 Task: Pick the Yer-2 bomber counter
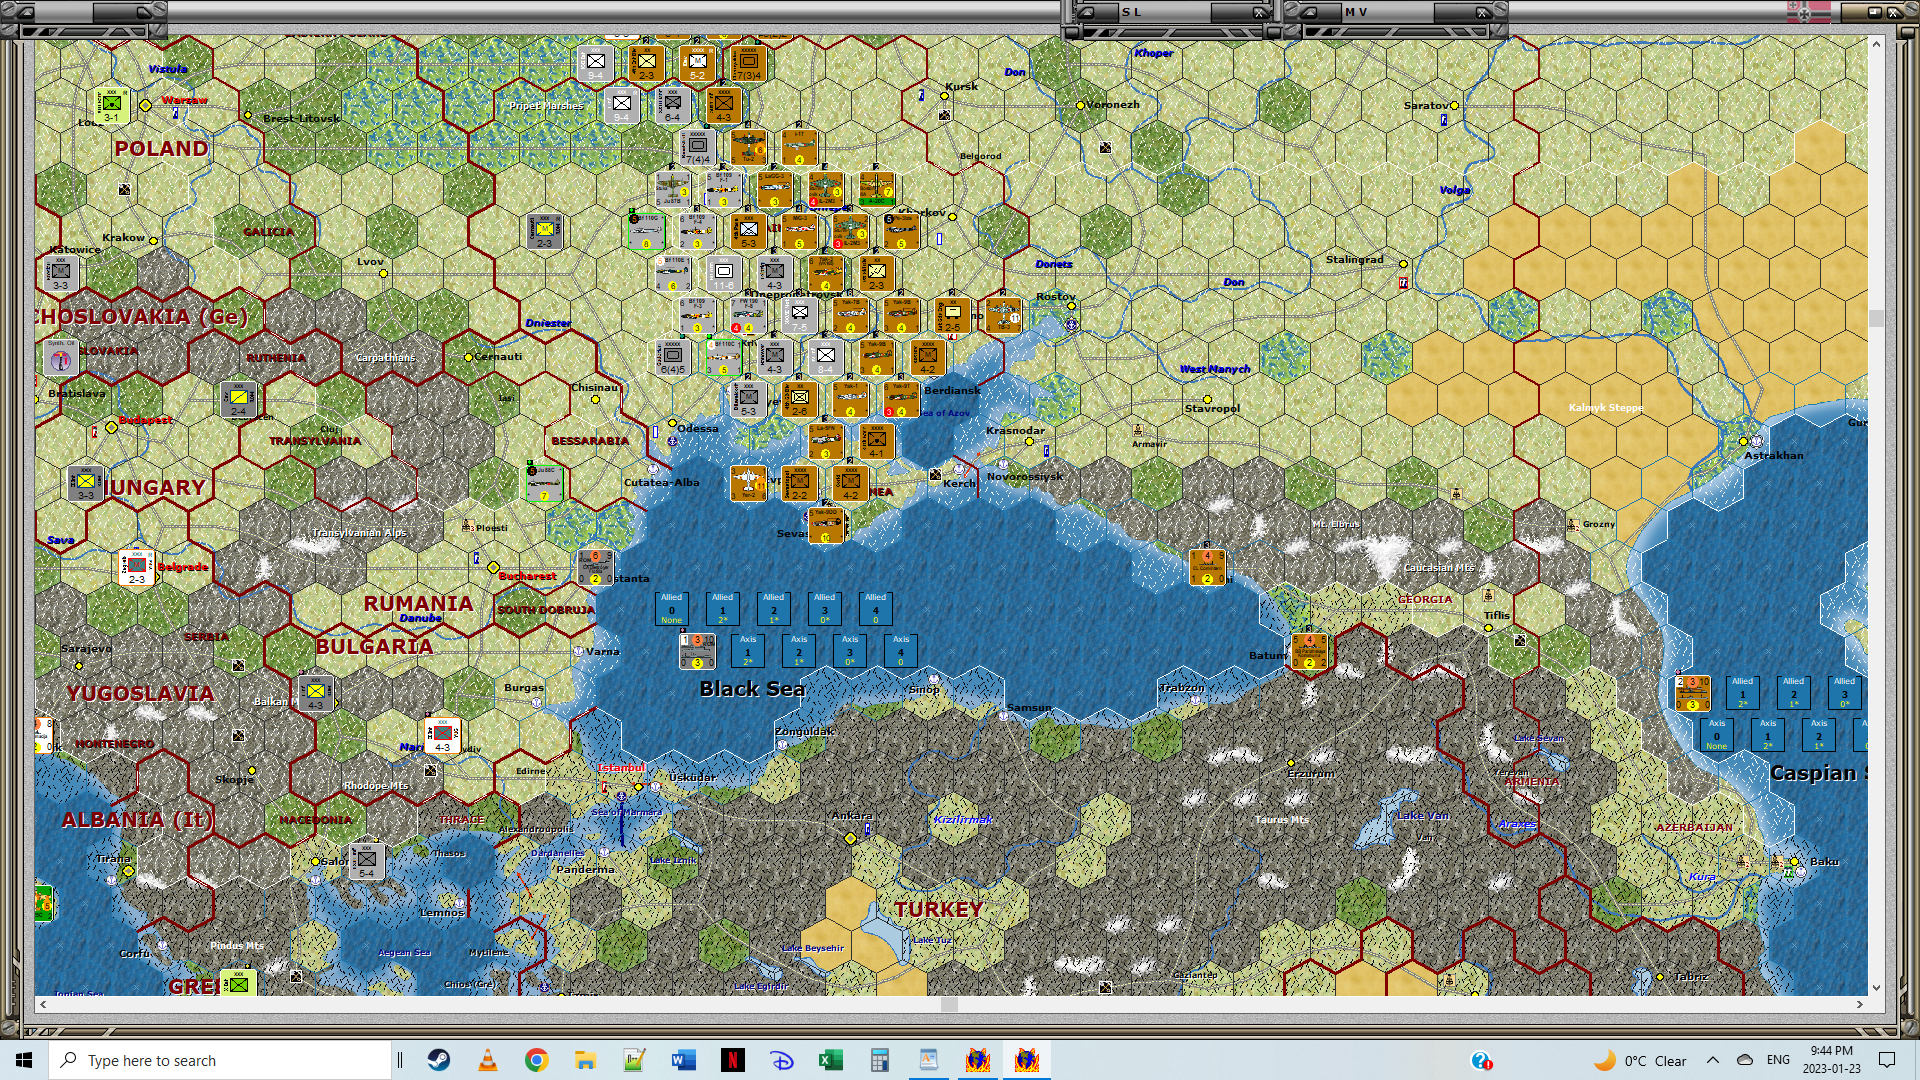pyautogui.click(x=748, y=483)
